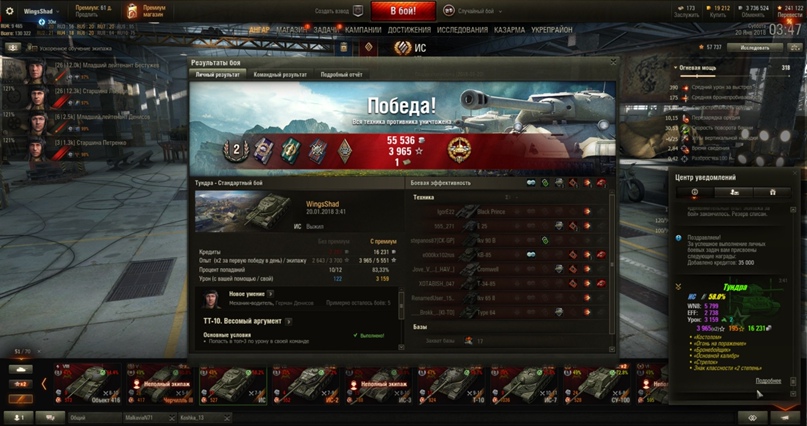Select the ИС-7 tank thumbnail in carousel

coord(523,384)
